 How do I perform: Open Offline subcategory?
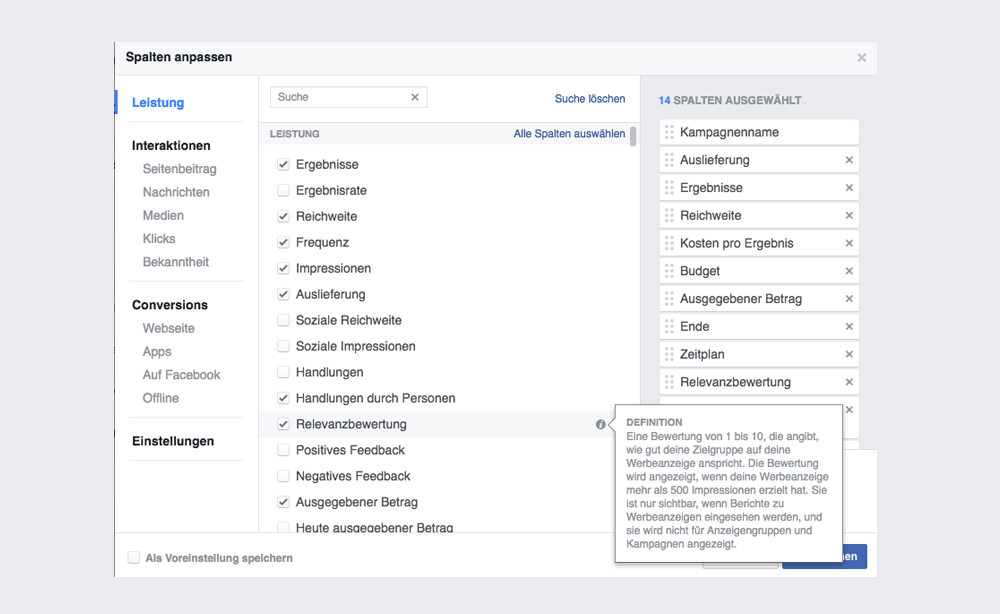coord(161,398)
